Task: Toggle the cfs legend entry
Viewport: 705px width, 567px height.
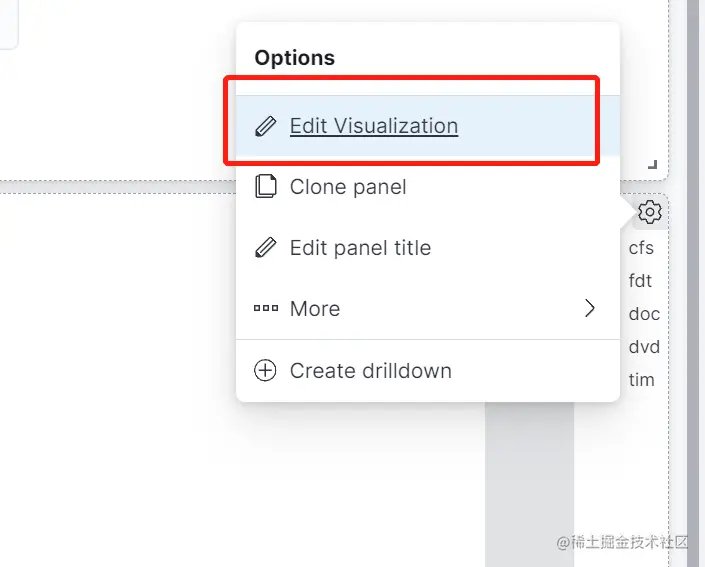Action: 641,248
